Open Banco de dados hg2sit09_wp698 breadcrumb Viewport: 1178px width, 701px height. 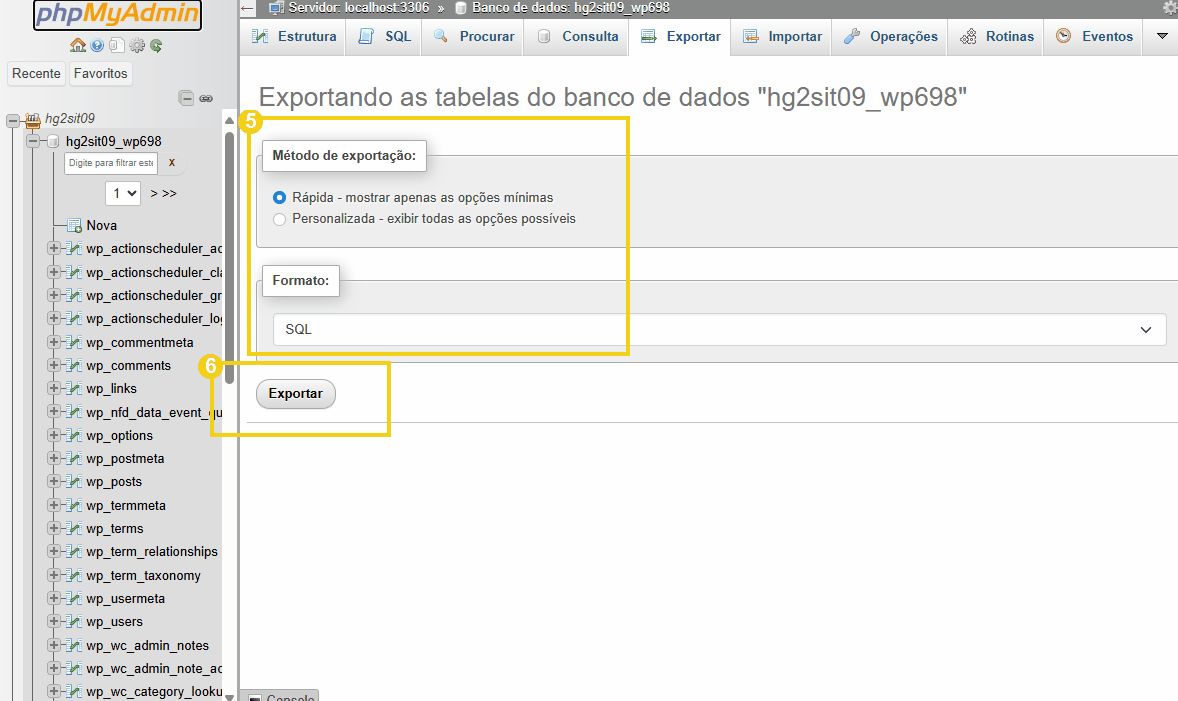click(x=570, y=8)
